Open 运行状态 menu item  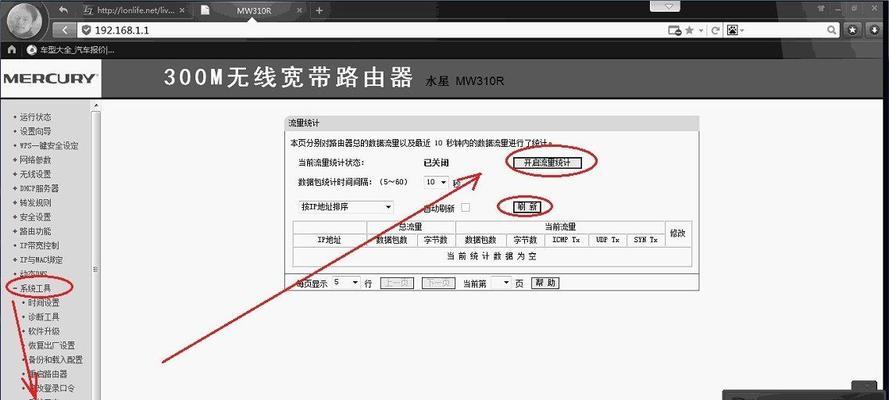[x=35, y=117]
